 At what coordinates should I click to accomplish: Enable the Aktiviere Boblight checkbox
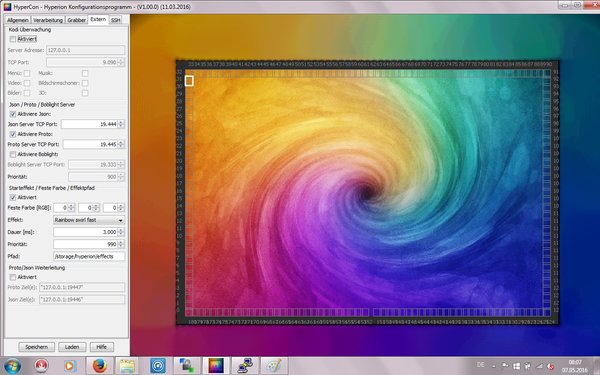point(13,154)
